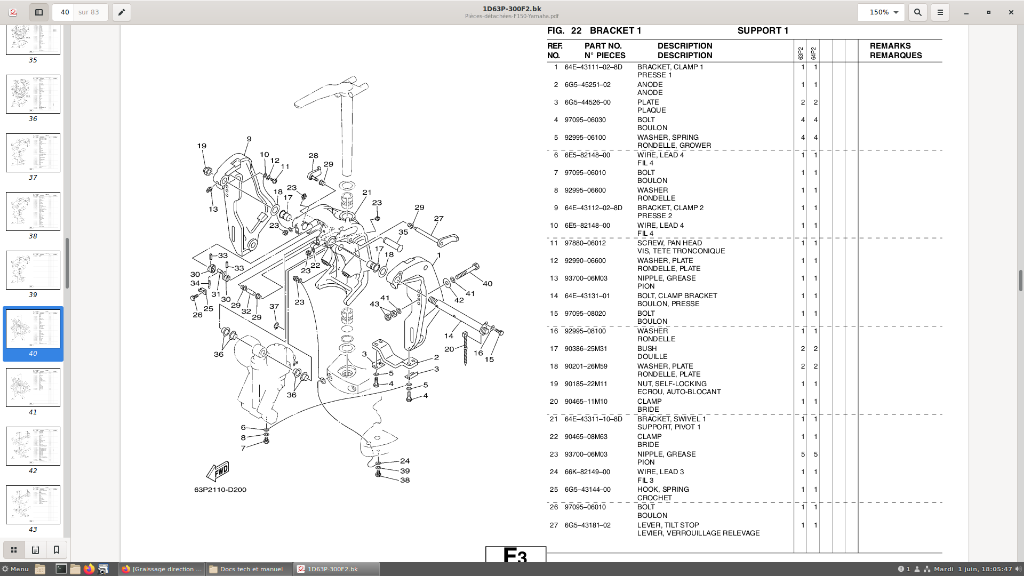Open the terminal from the taskbar
This screenshot has height=576, width=1024.
tap(61, 569)
